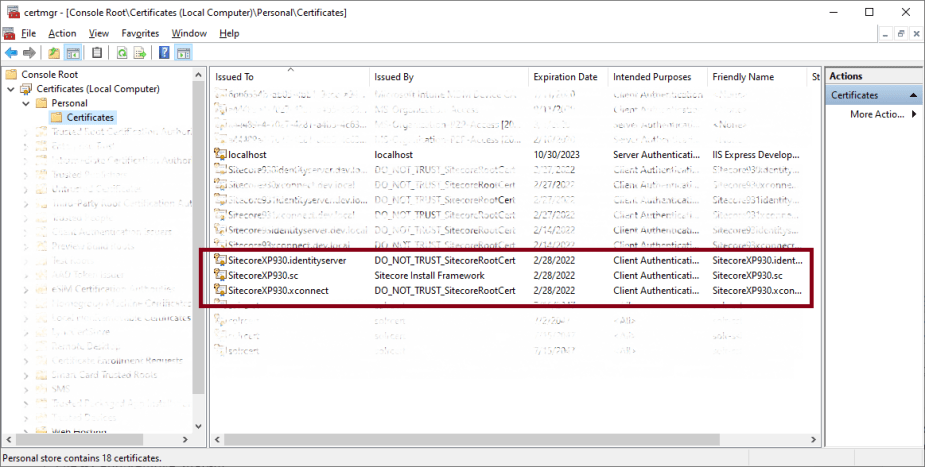Click the IIS Express Develop... friendly name cell
Image resolution: width=925 pixels, height=467 pixels.
tap(756, 154)
